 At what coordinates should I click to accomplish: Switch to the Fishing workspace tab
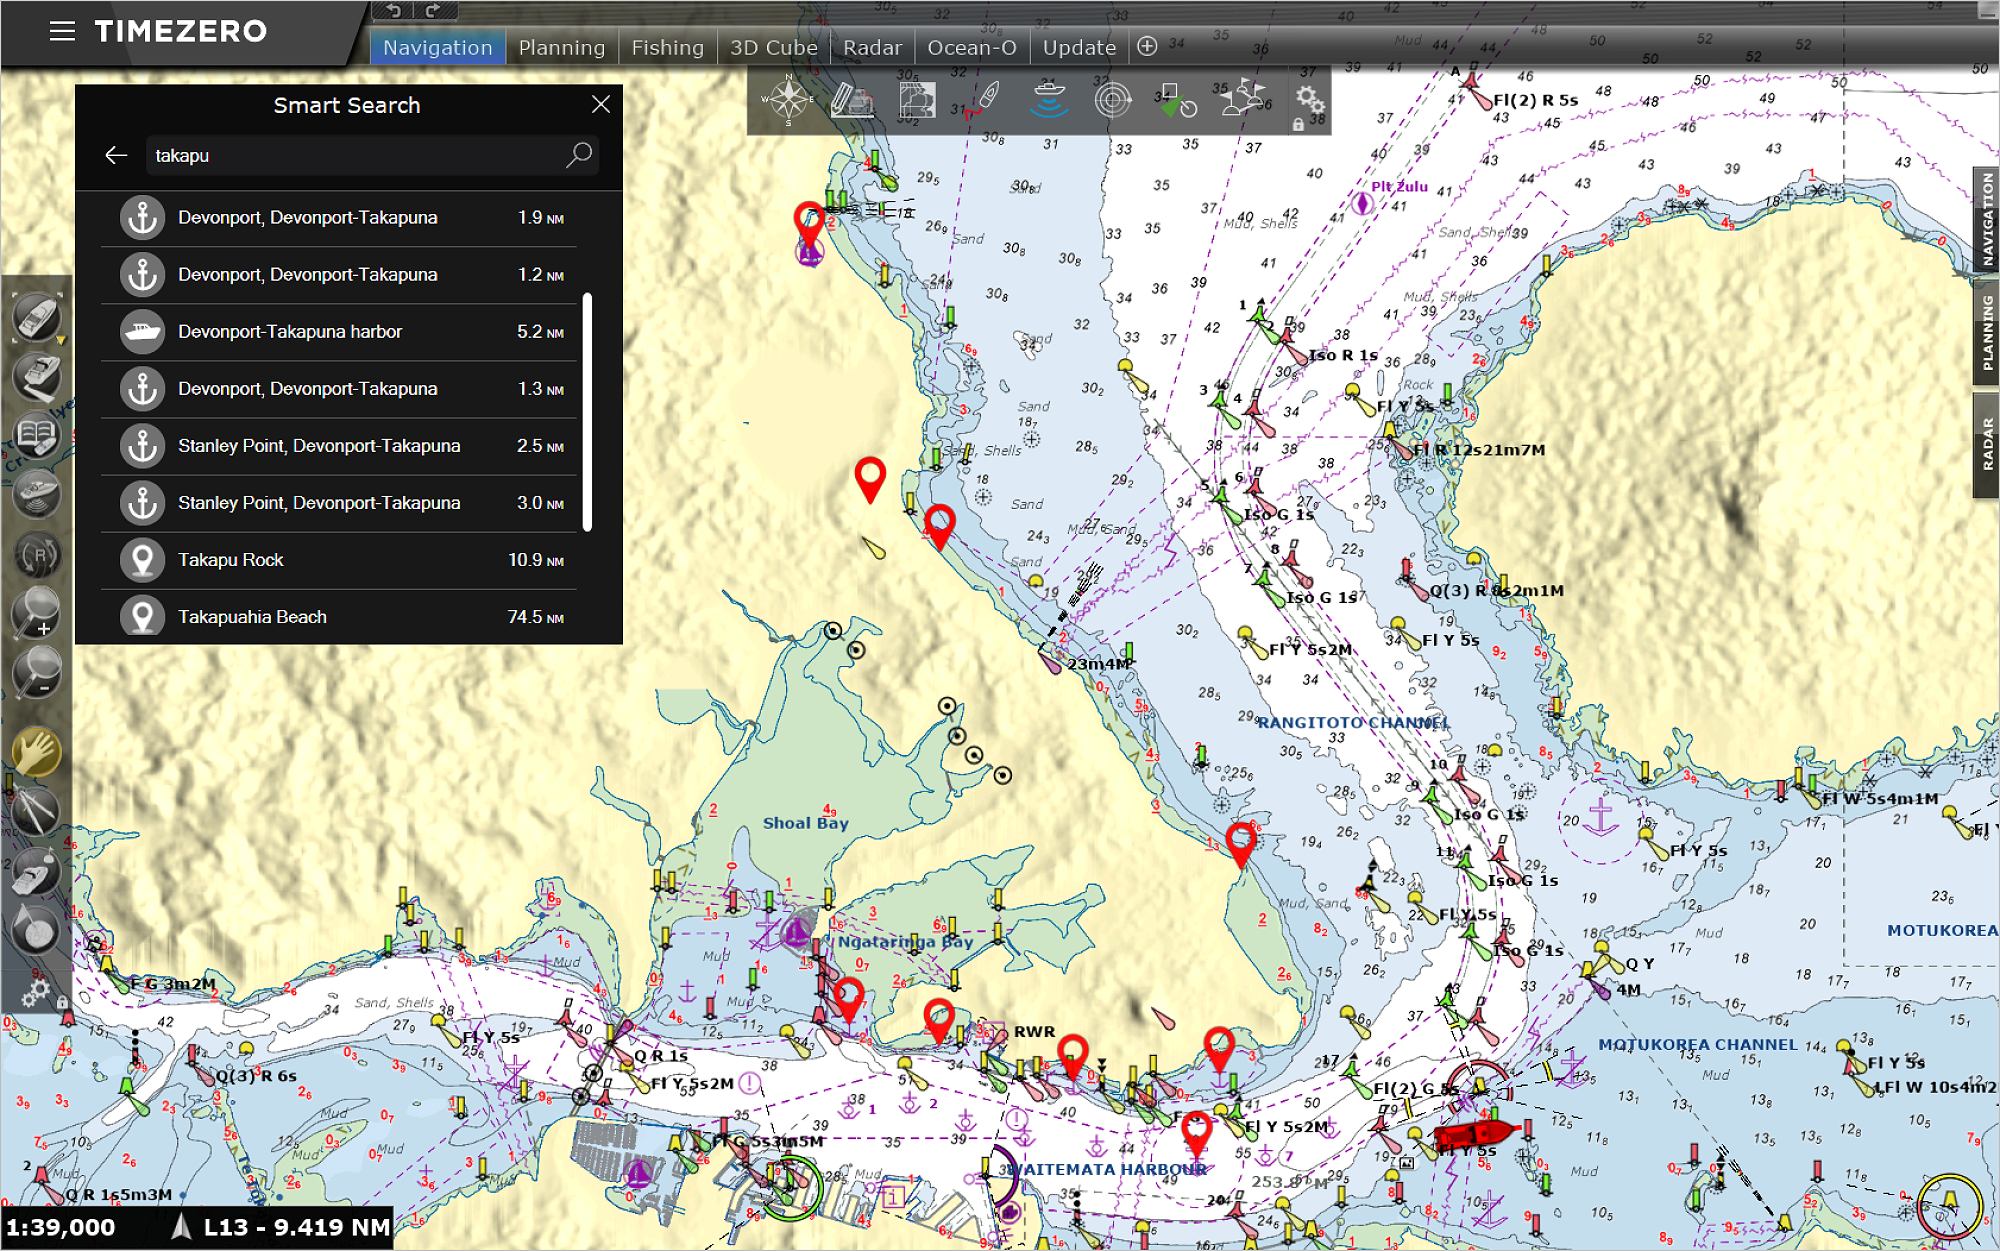coord(667,47)
